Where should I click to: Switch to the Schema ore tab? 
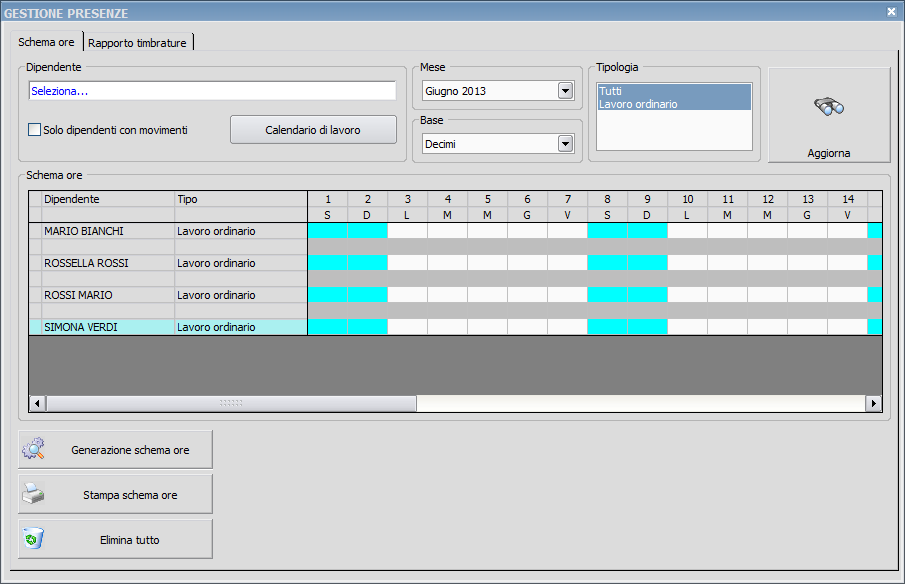[46, 42]
